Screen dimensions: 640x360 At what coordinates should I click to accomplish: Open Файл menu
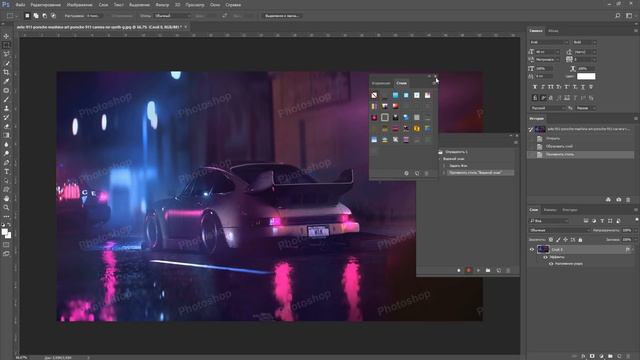pyautogui.click(x=20, y=5)
